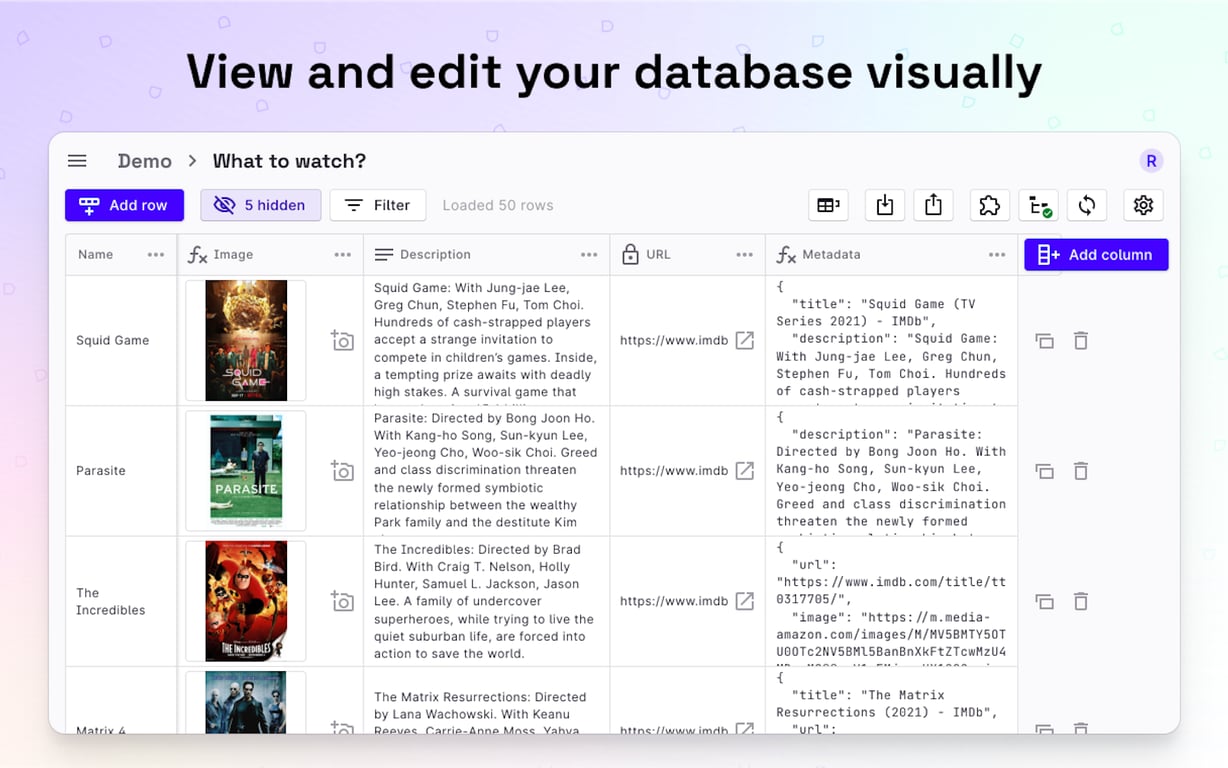Open the schema tree icon with checkmark
Viewport: 1228px width, 768px height.
pos(1040,205)
